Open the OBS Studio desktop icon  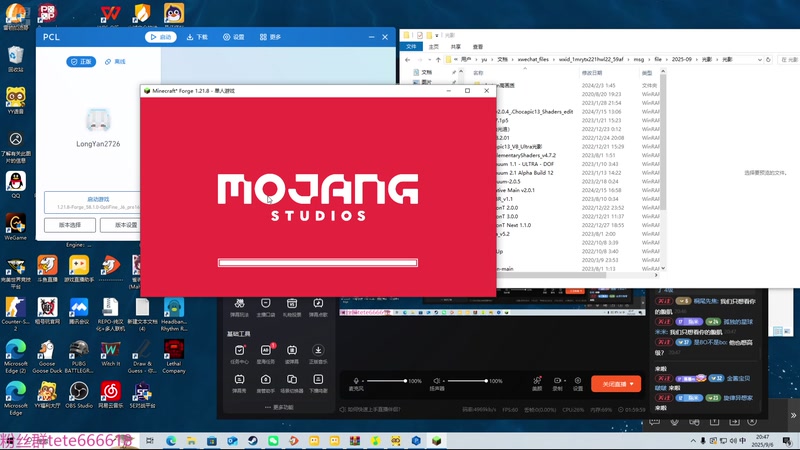coord(79,395)
